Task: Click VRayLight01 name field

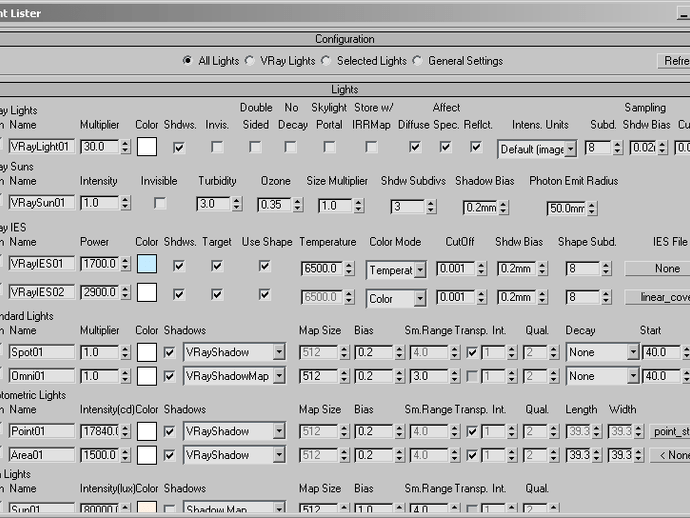Action: 42,147
